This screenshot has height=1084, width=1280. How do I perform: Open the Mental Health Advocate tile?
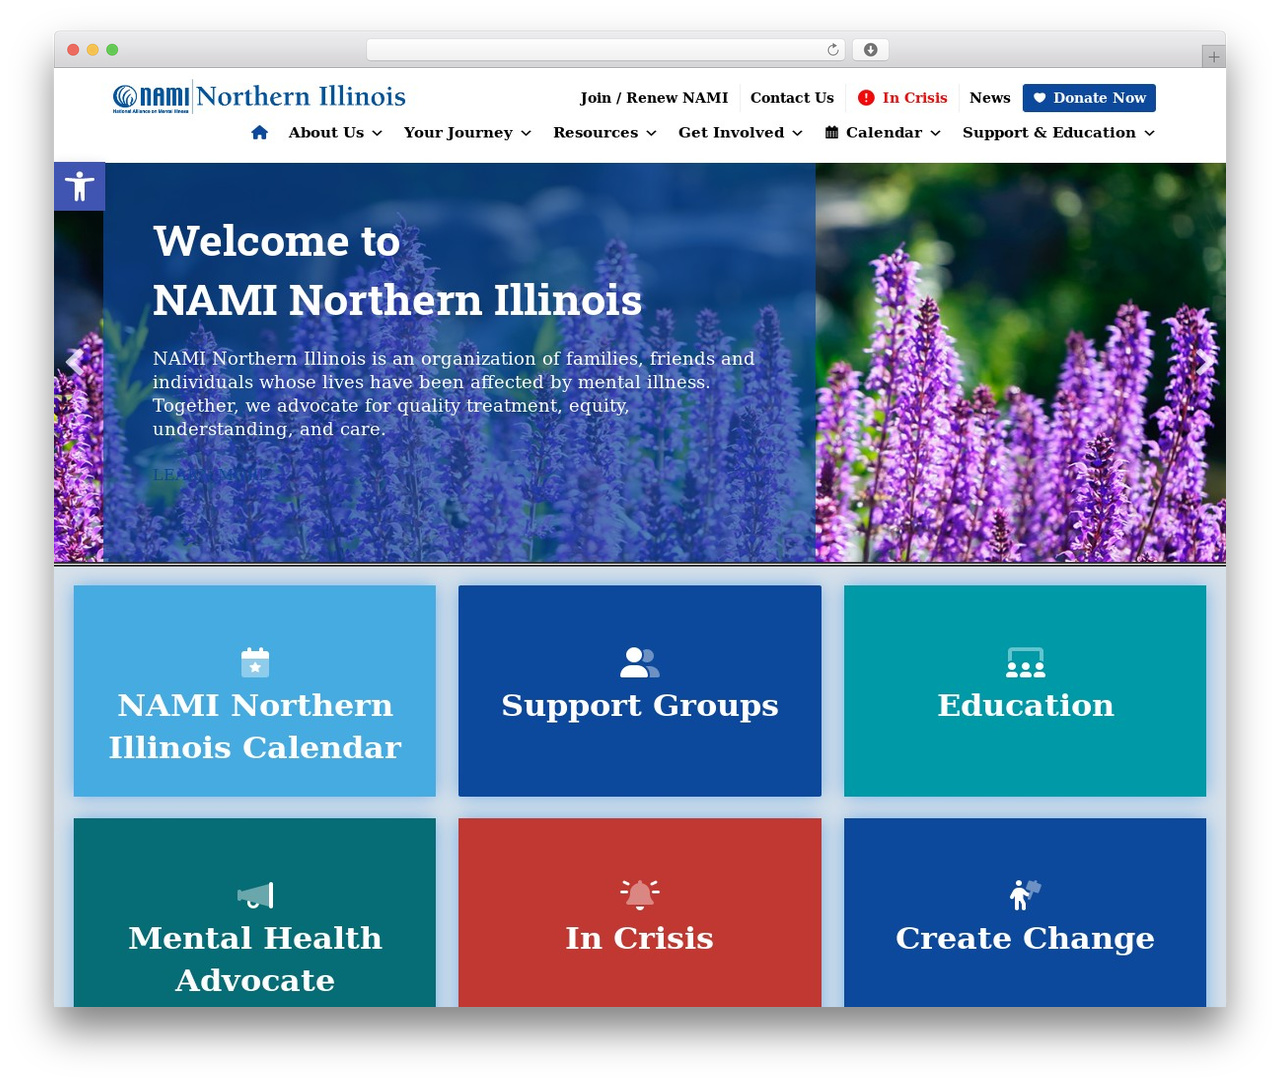[255, 913]
